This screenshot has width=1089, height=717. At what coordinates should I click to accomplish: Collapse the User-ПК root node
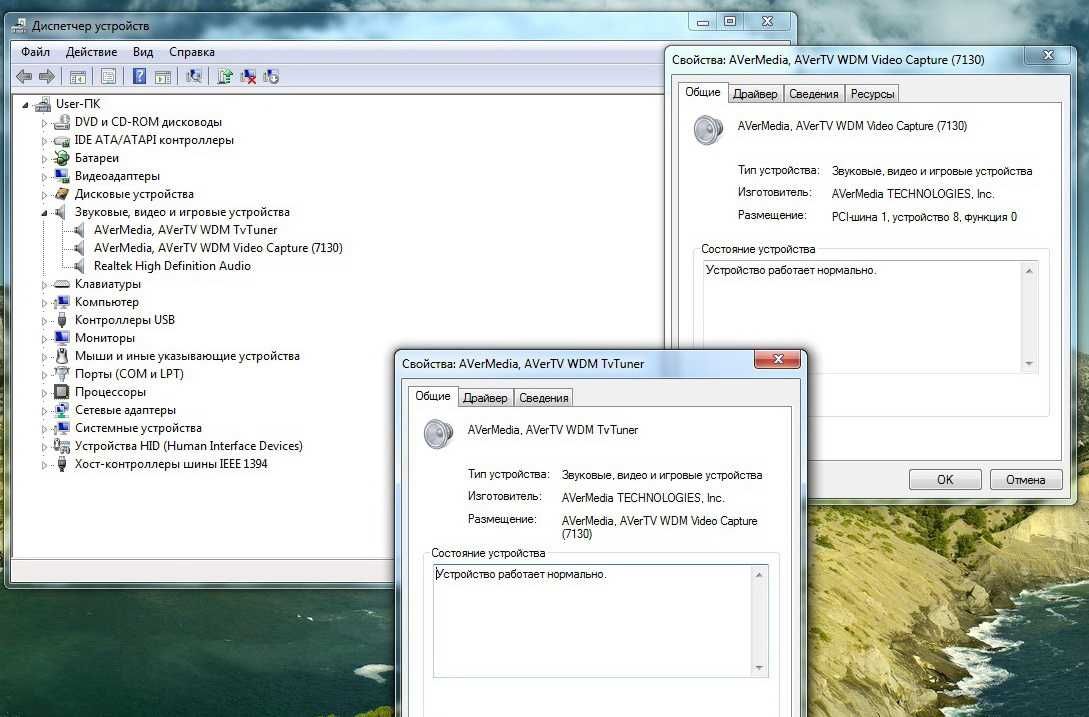26,105
